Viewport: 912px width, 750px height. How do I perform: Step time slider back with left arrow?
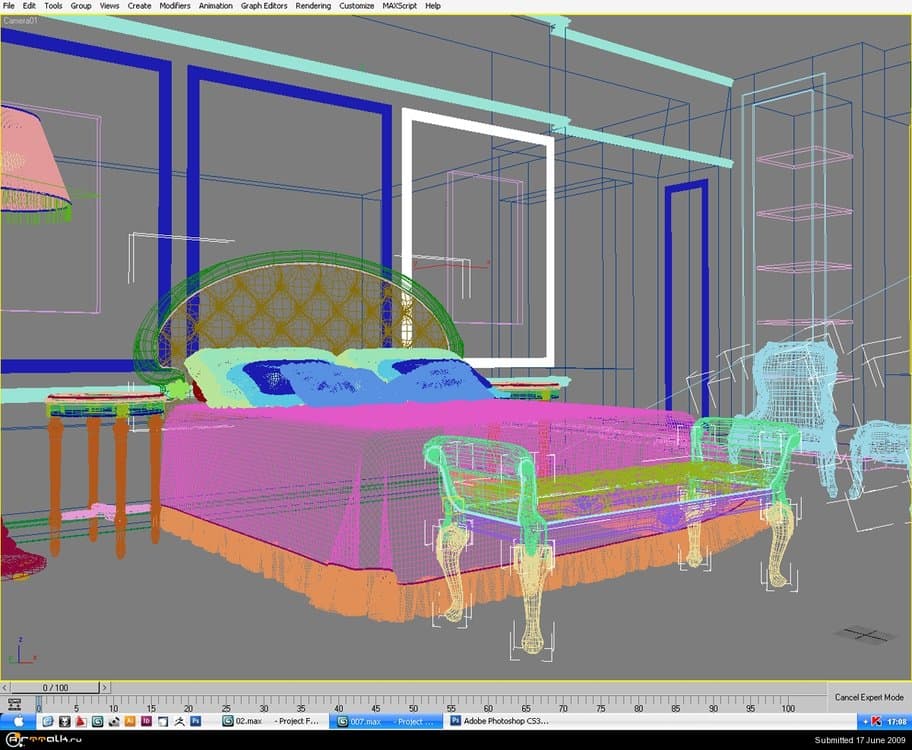point(5,688)
